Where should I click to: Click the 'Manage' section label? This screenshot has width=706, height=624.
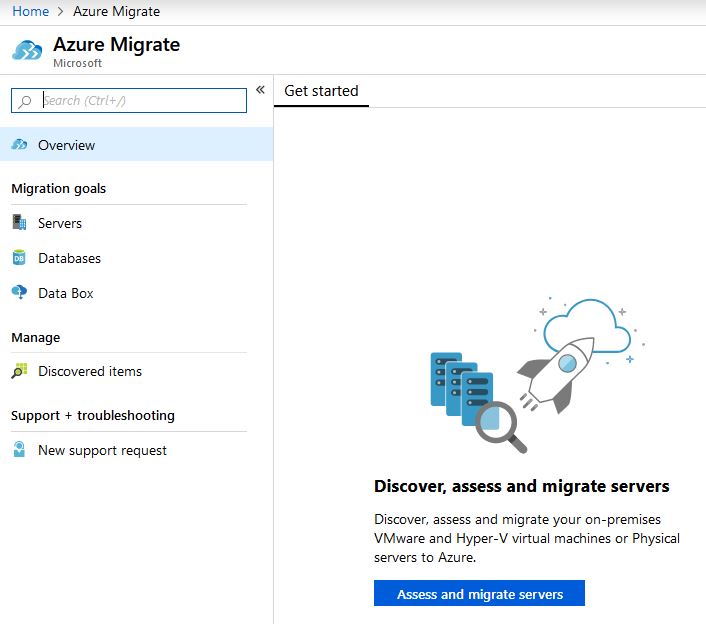click(36, 337)
